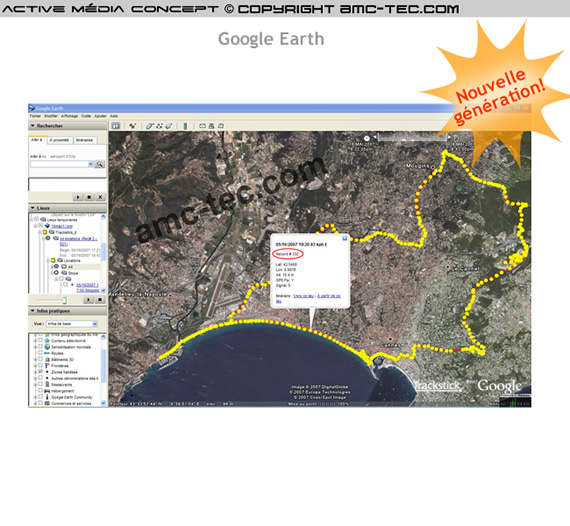Play the tour in the Lieux panel

(x=88, y=300)
